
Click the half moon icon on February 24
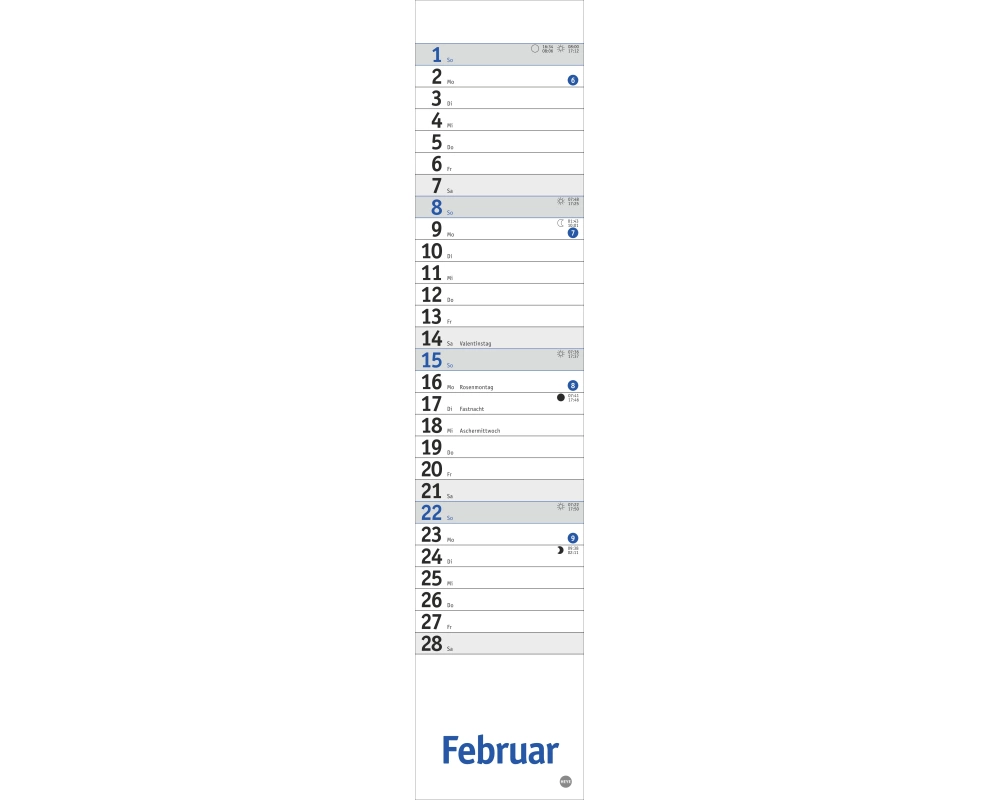(x=561, y=550)
